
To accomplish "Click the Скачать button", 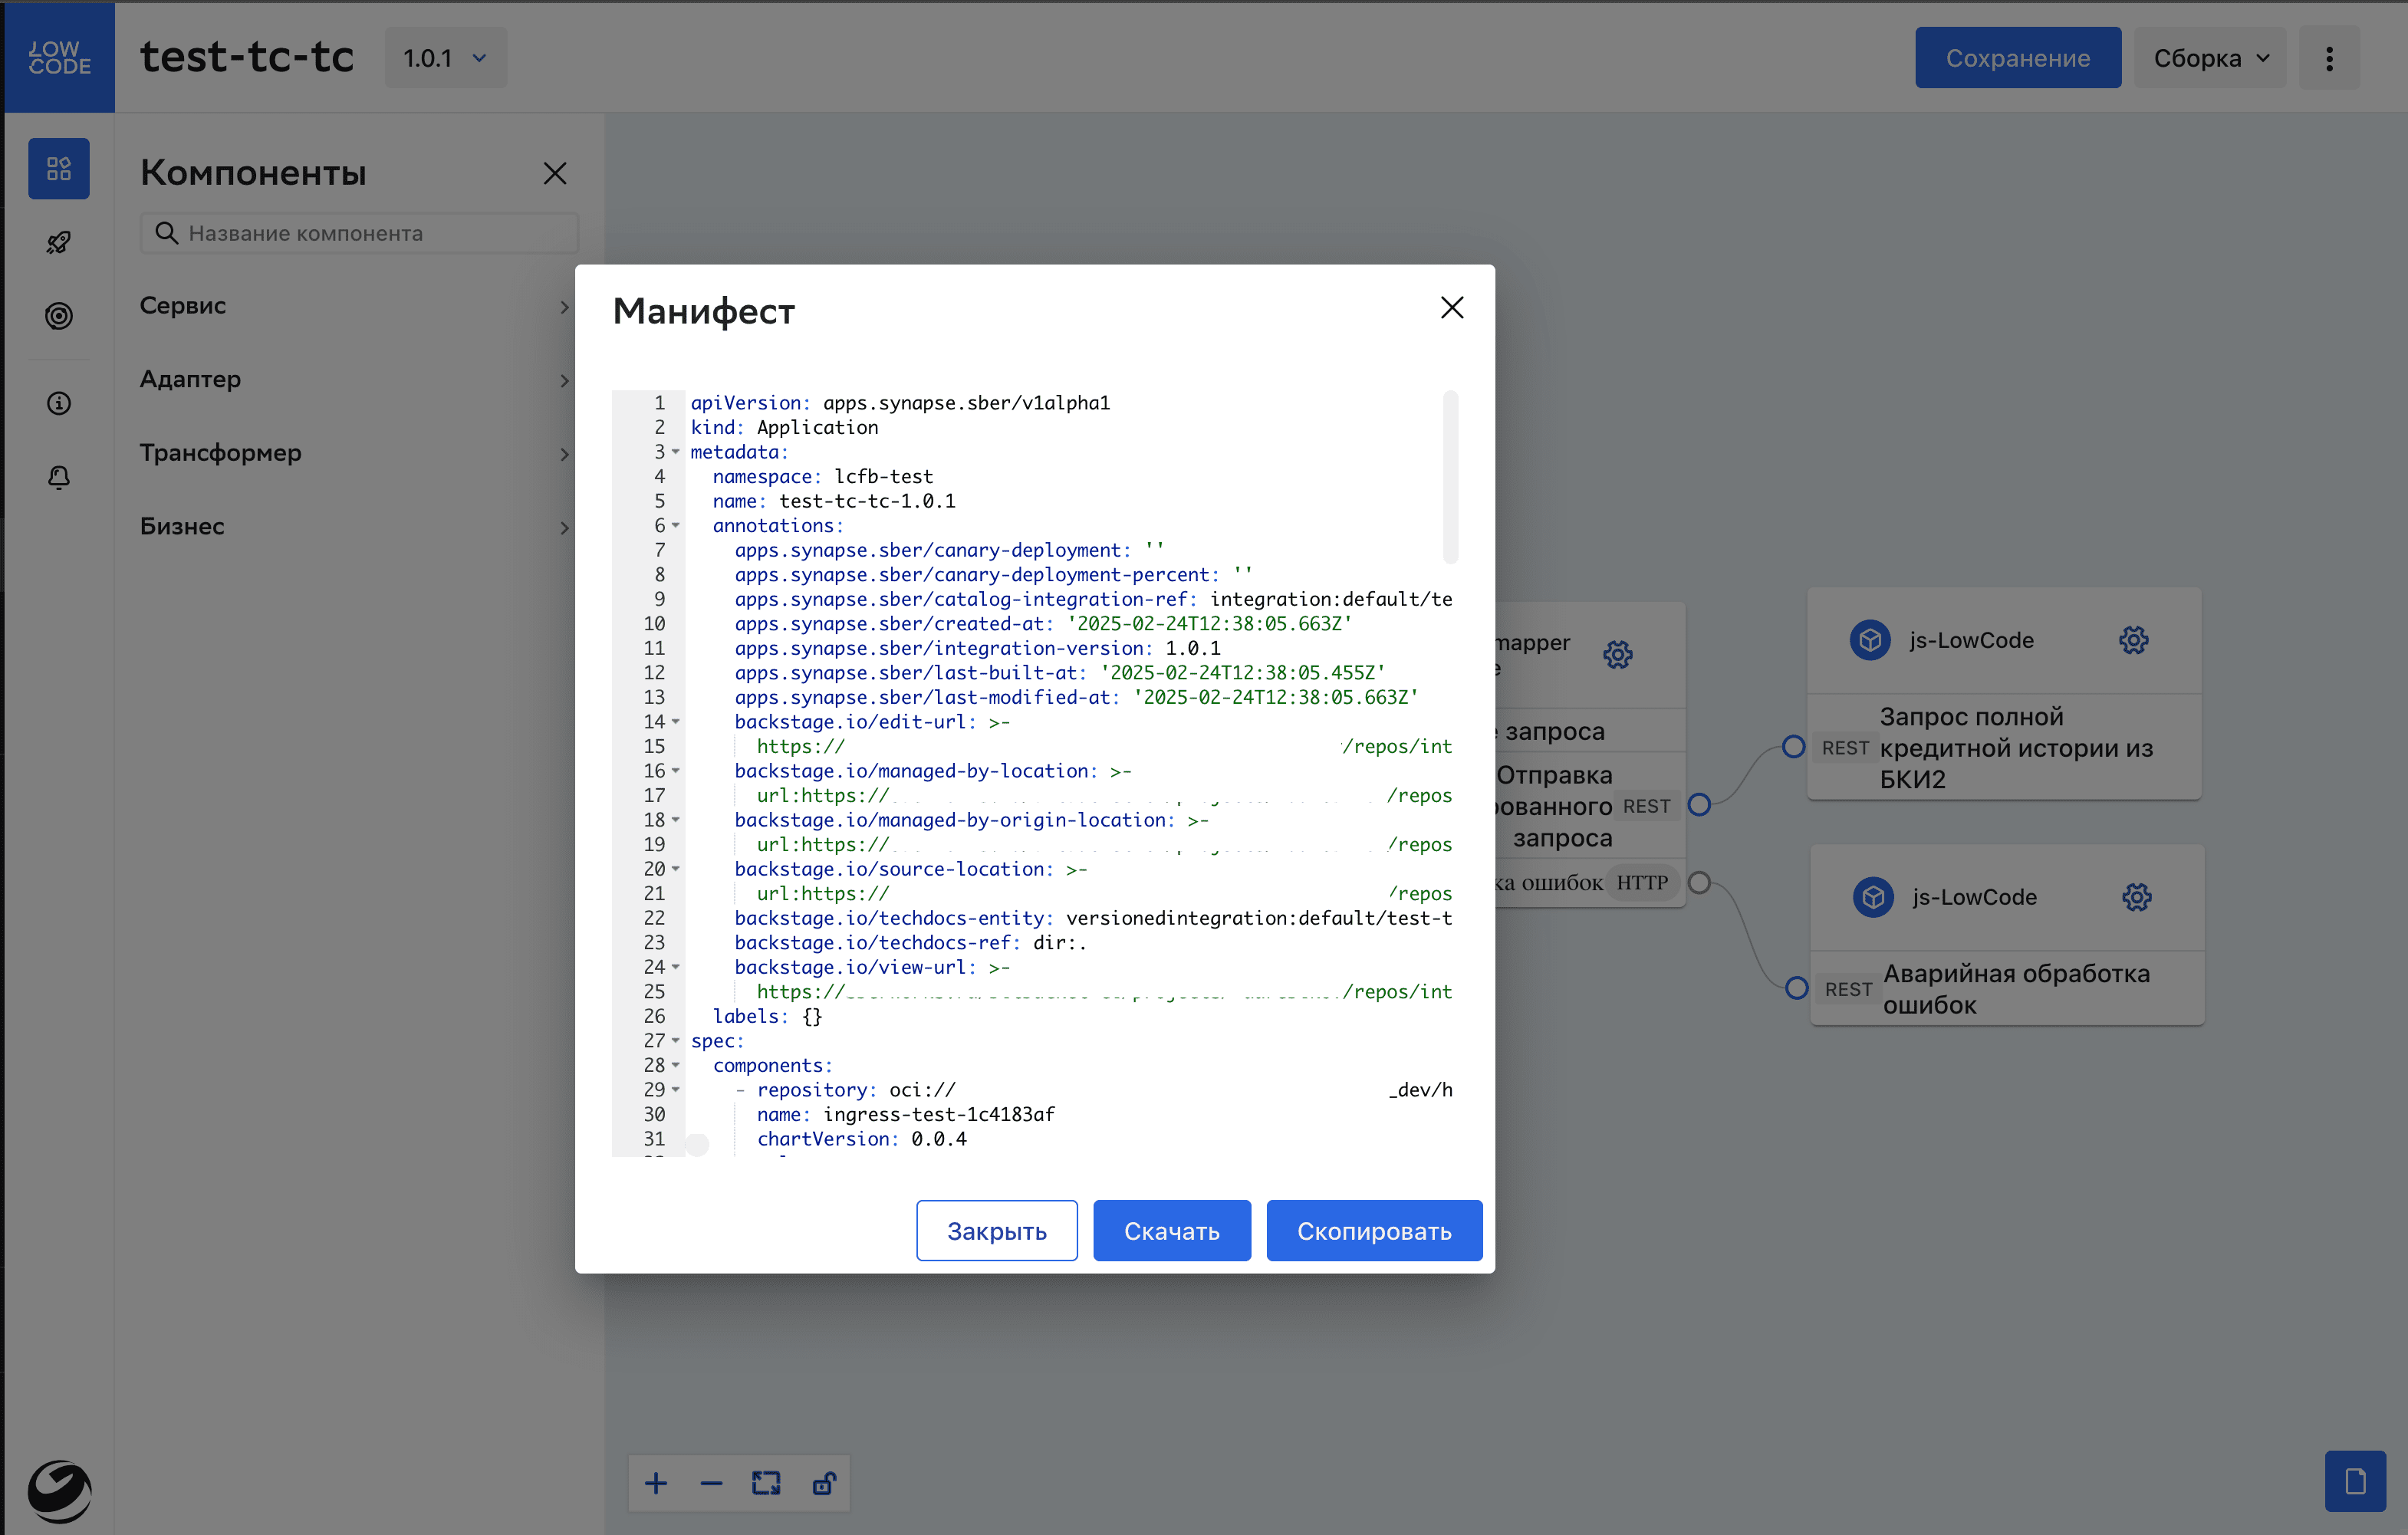I will (1171, 1230).
